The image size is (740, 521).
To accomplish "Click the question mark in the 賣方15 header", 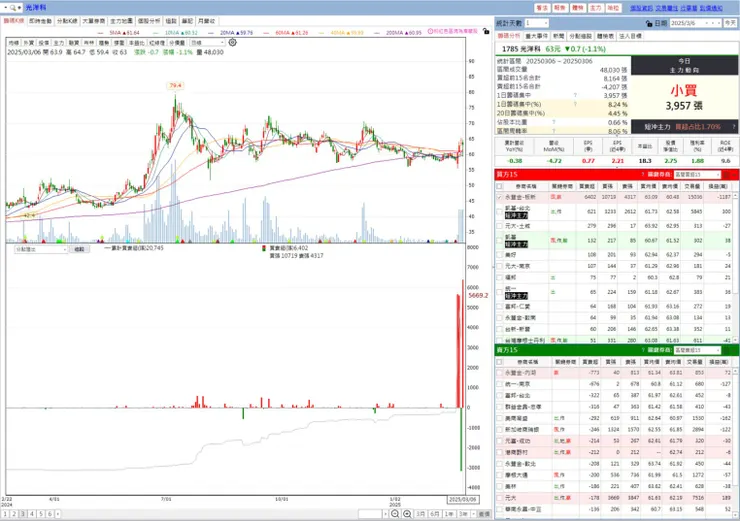I will 643,350.
